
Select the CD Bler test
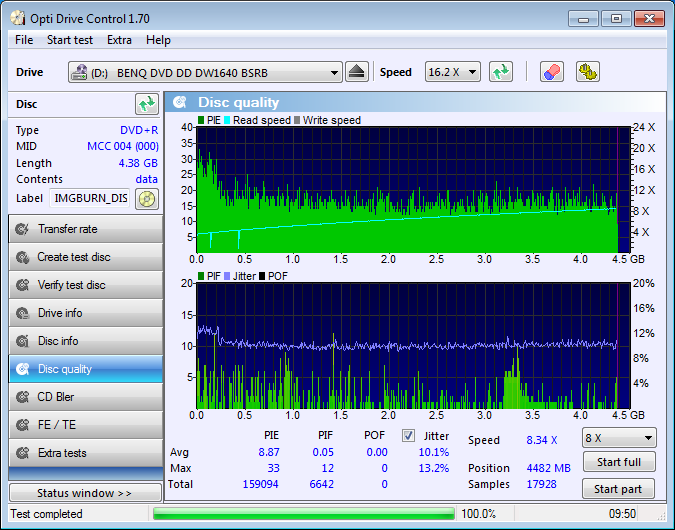tap(86, 397)
